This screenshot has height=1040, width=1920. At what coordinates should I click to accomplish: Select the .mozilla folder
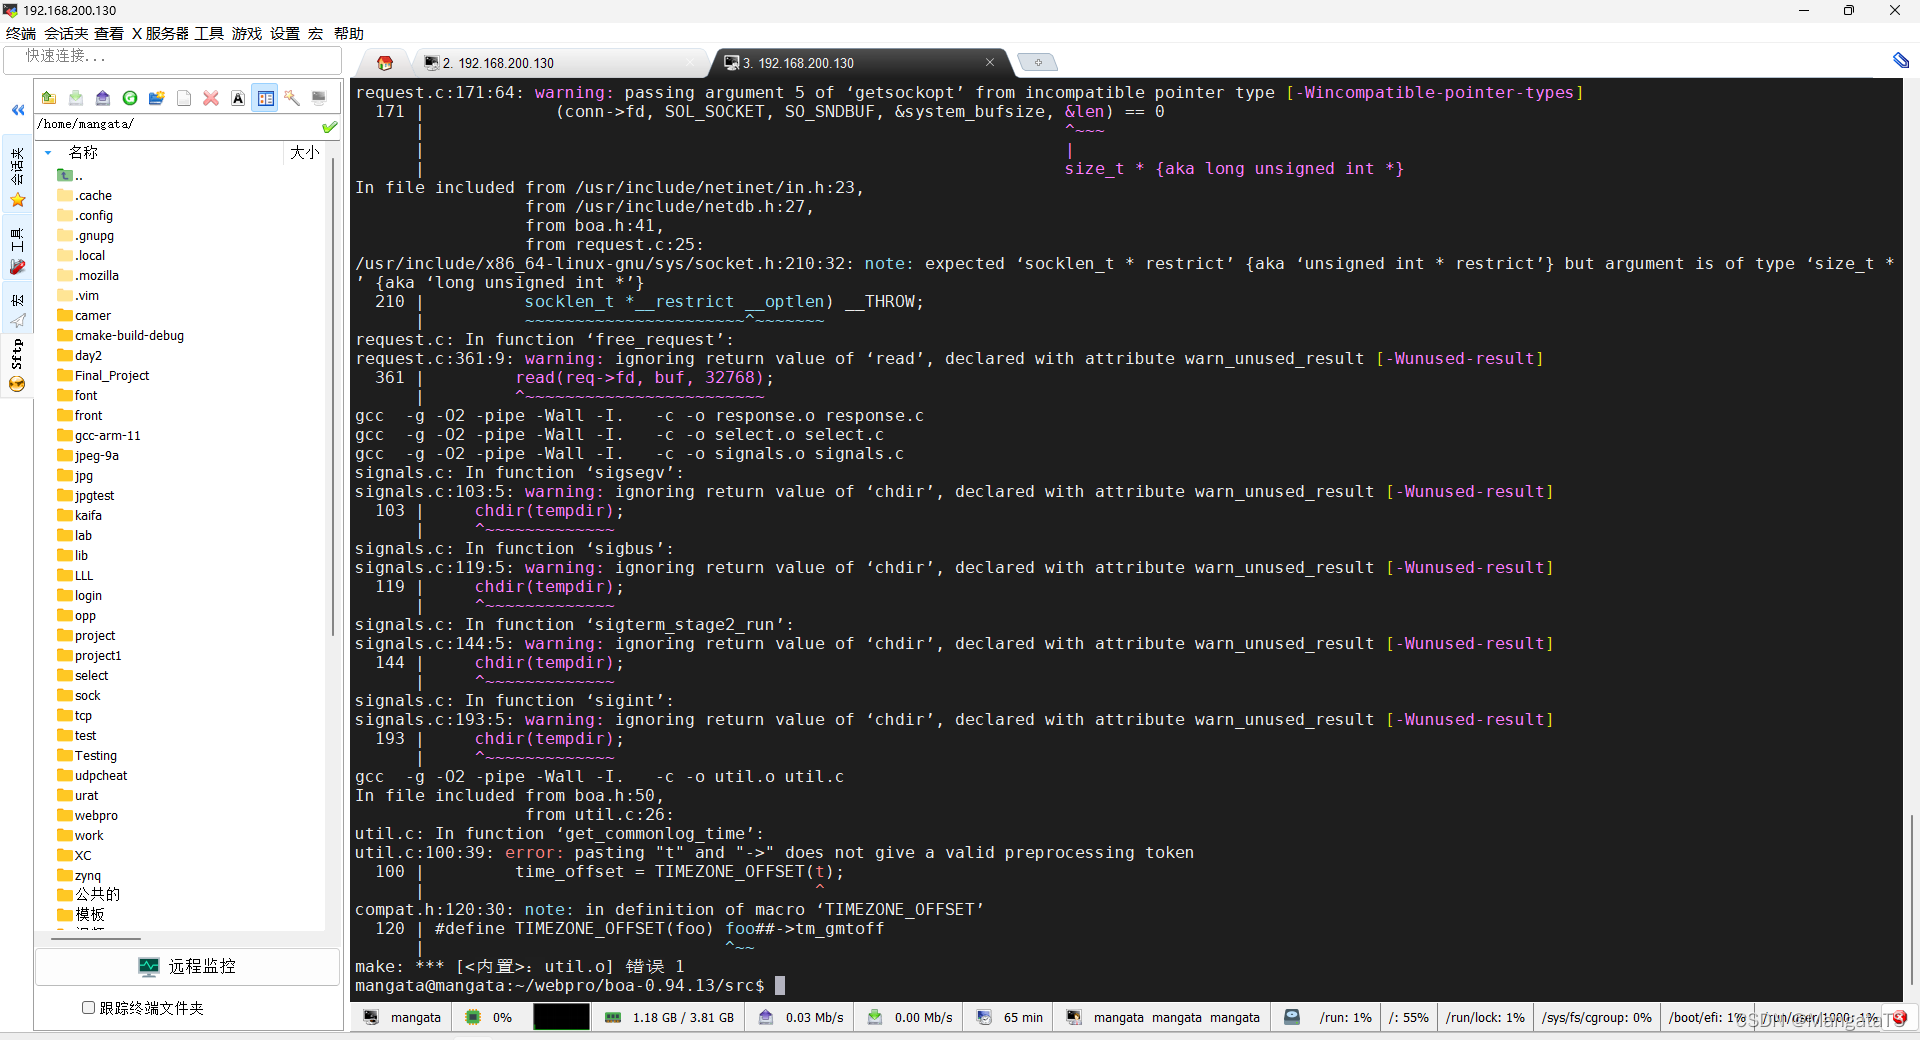(x=88, y=275)
